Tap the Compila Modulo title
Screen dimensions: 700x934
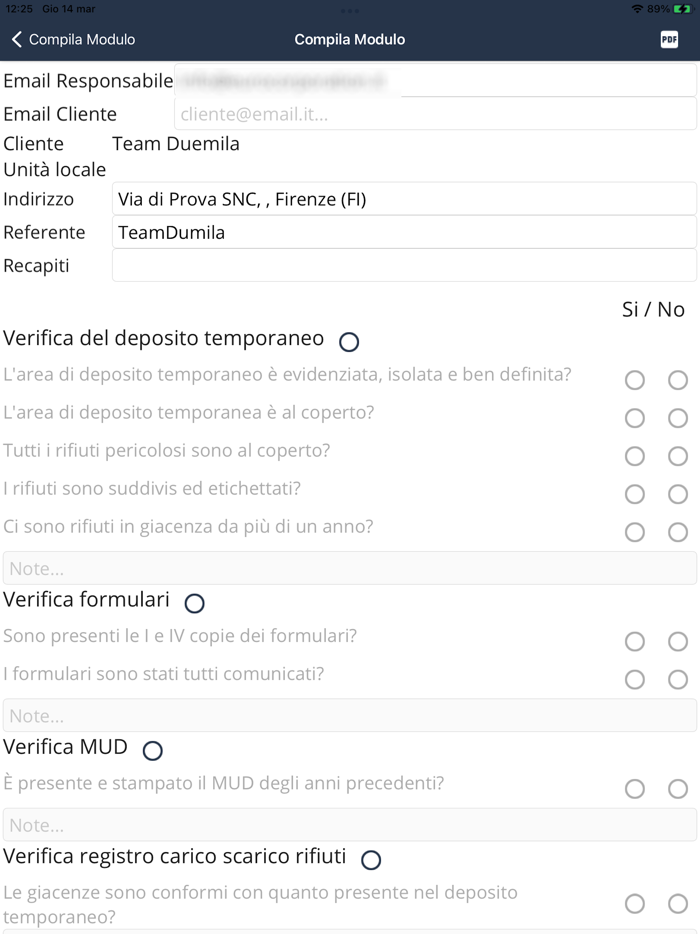(x=349, y=38)
